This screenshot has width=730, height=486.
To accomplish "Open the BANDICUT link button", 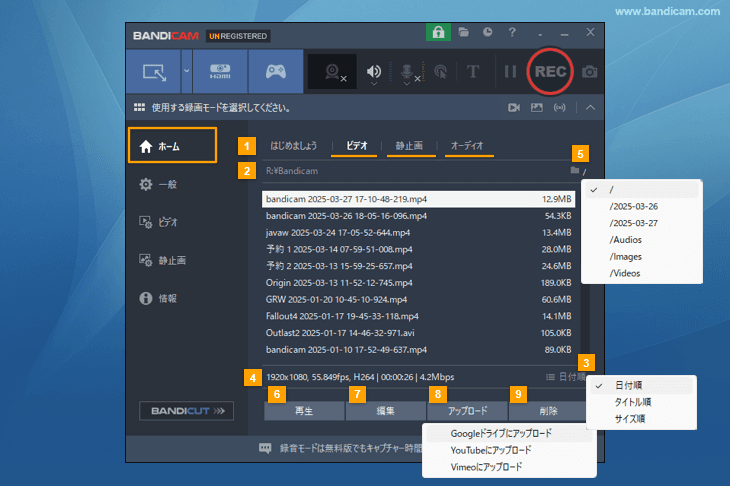I will (x=186, y=411).
